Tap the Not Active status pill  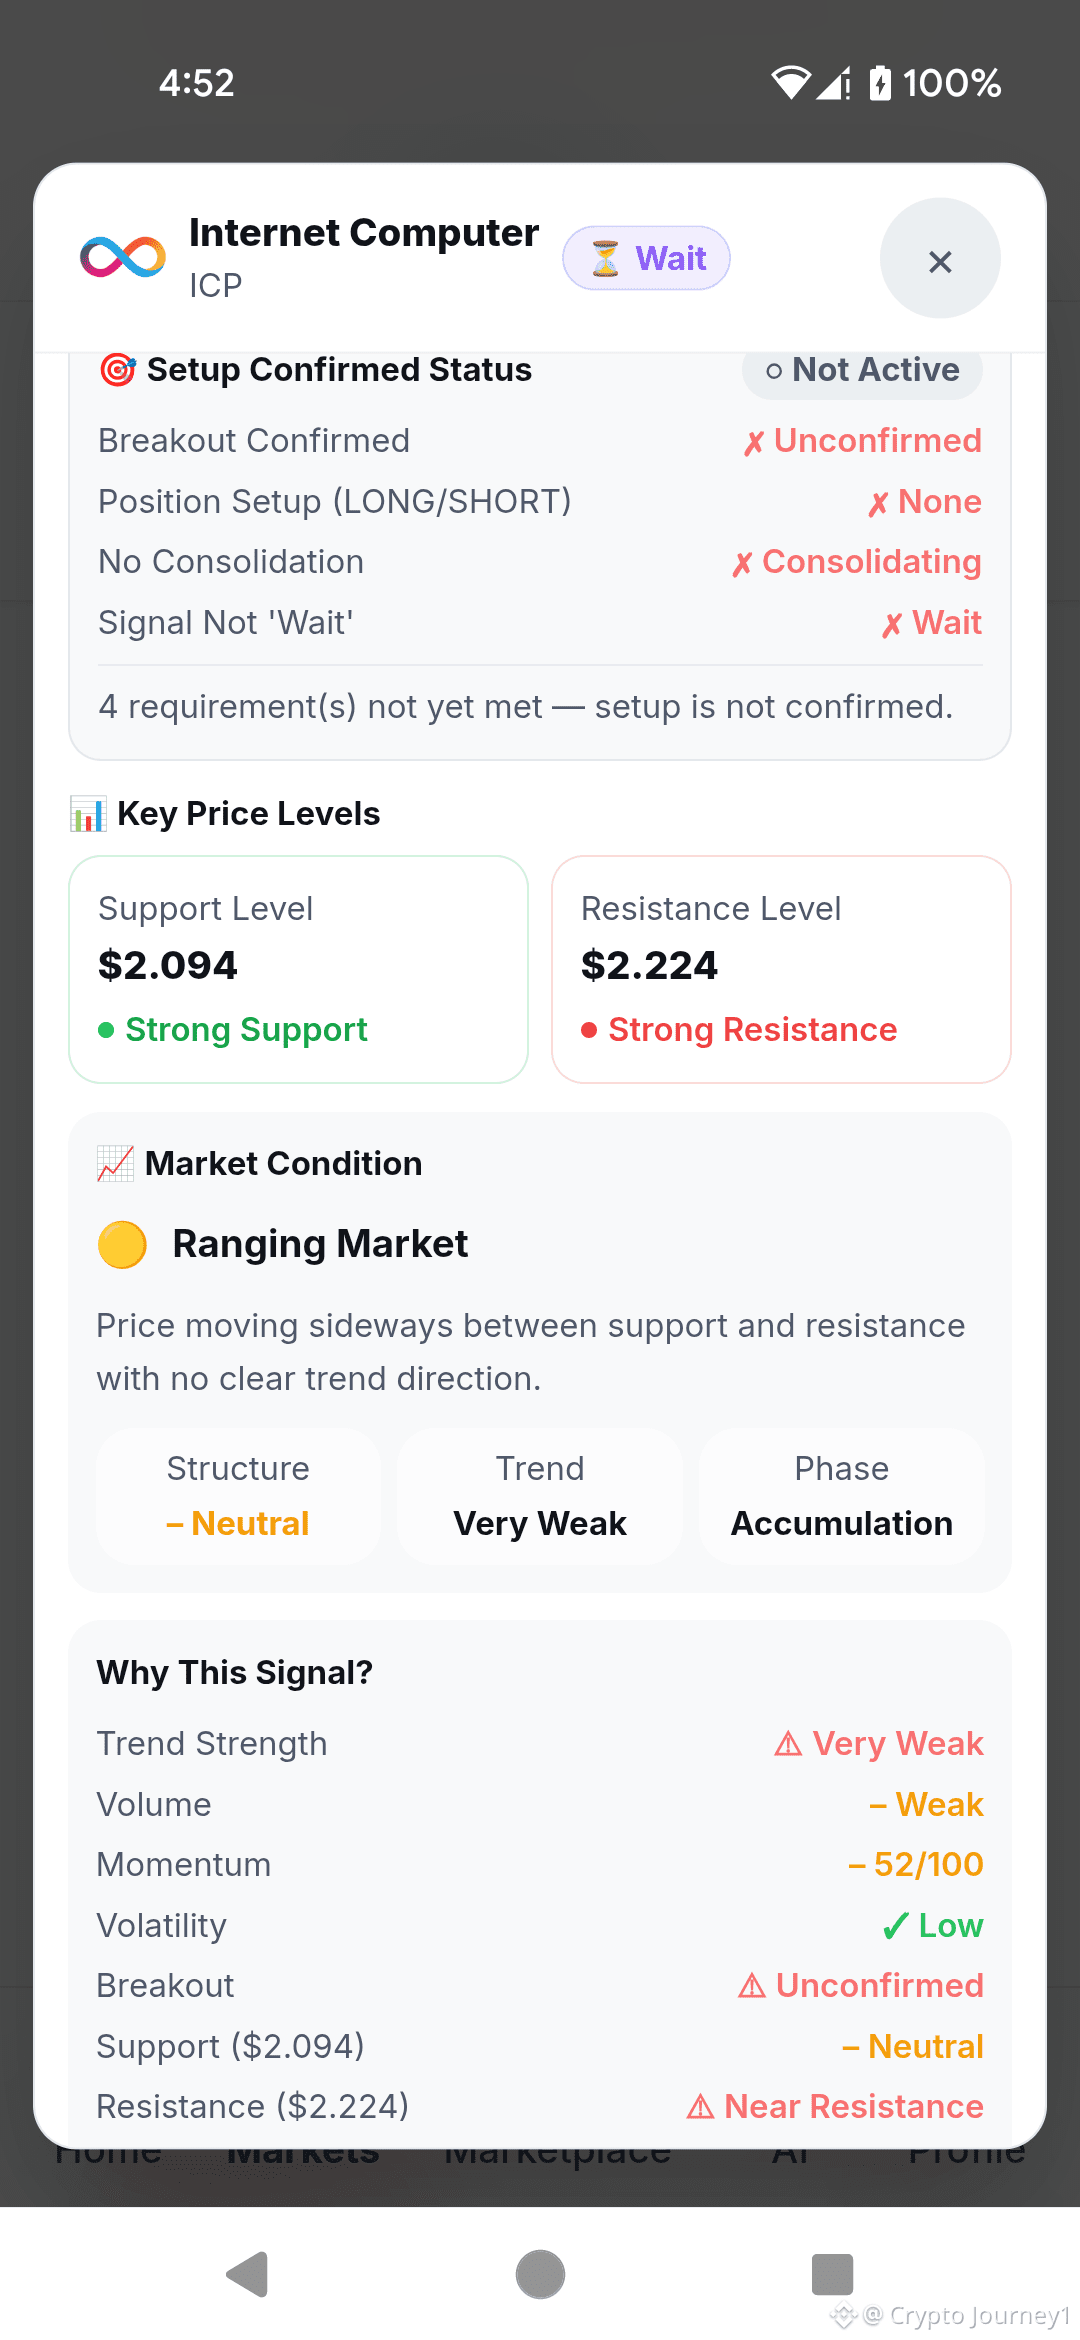862,370
